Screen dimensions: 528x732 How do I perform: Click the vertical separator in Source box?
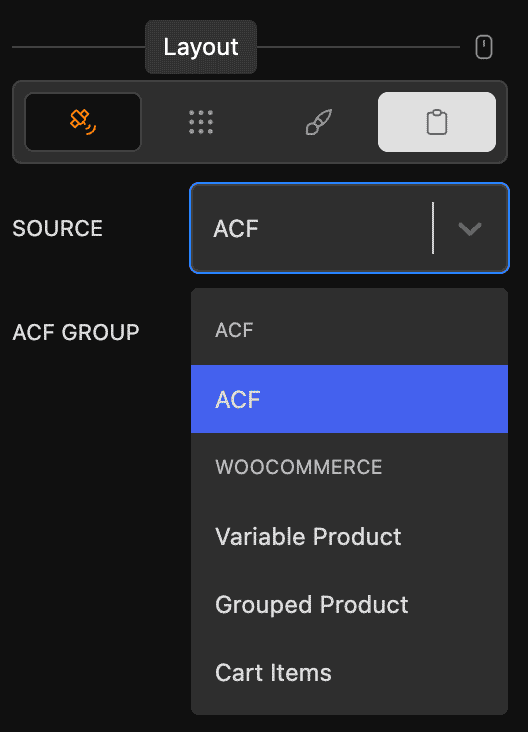pos(433,228)
